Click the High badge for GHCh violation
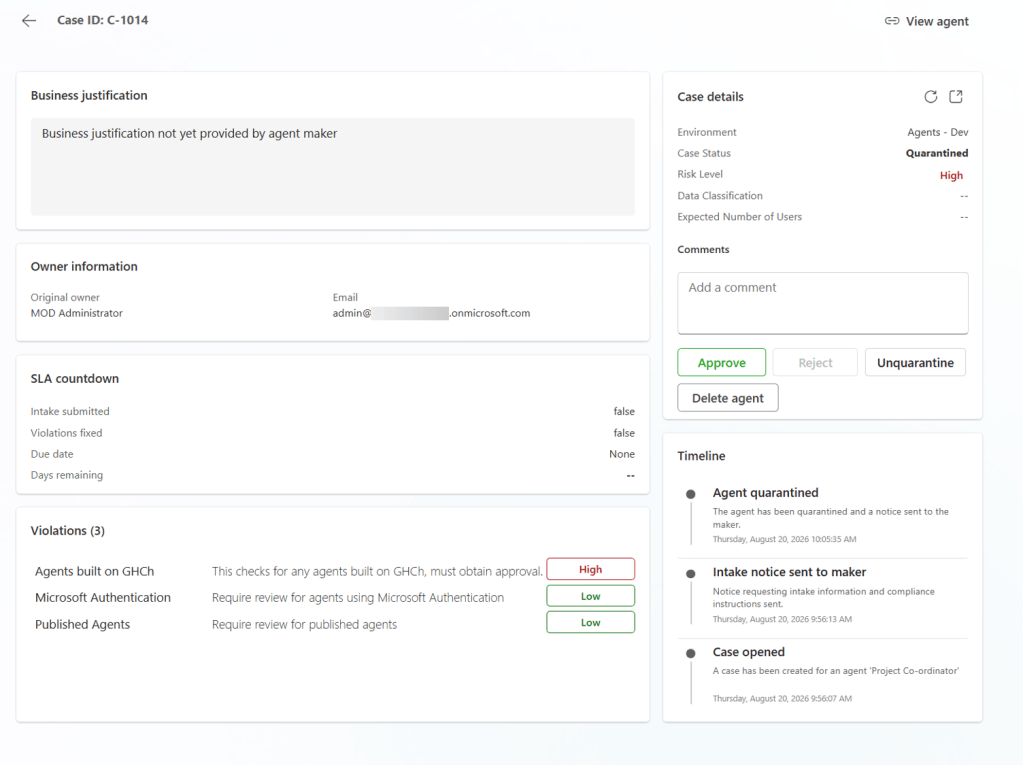1023x765 pixels. click(590, 569)
